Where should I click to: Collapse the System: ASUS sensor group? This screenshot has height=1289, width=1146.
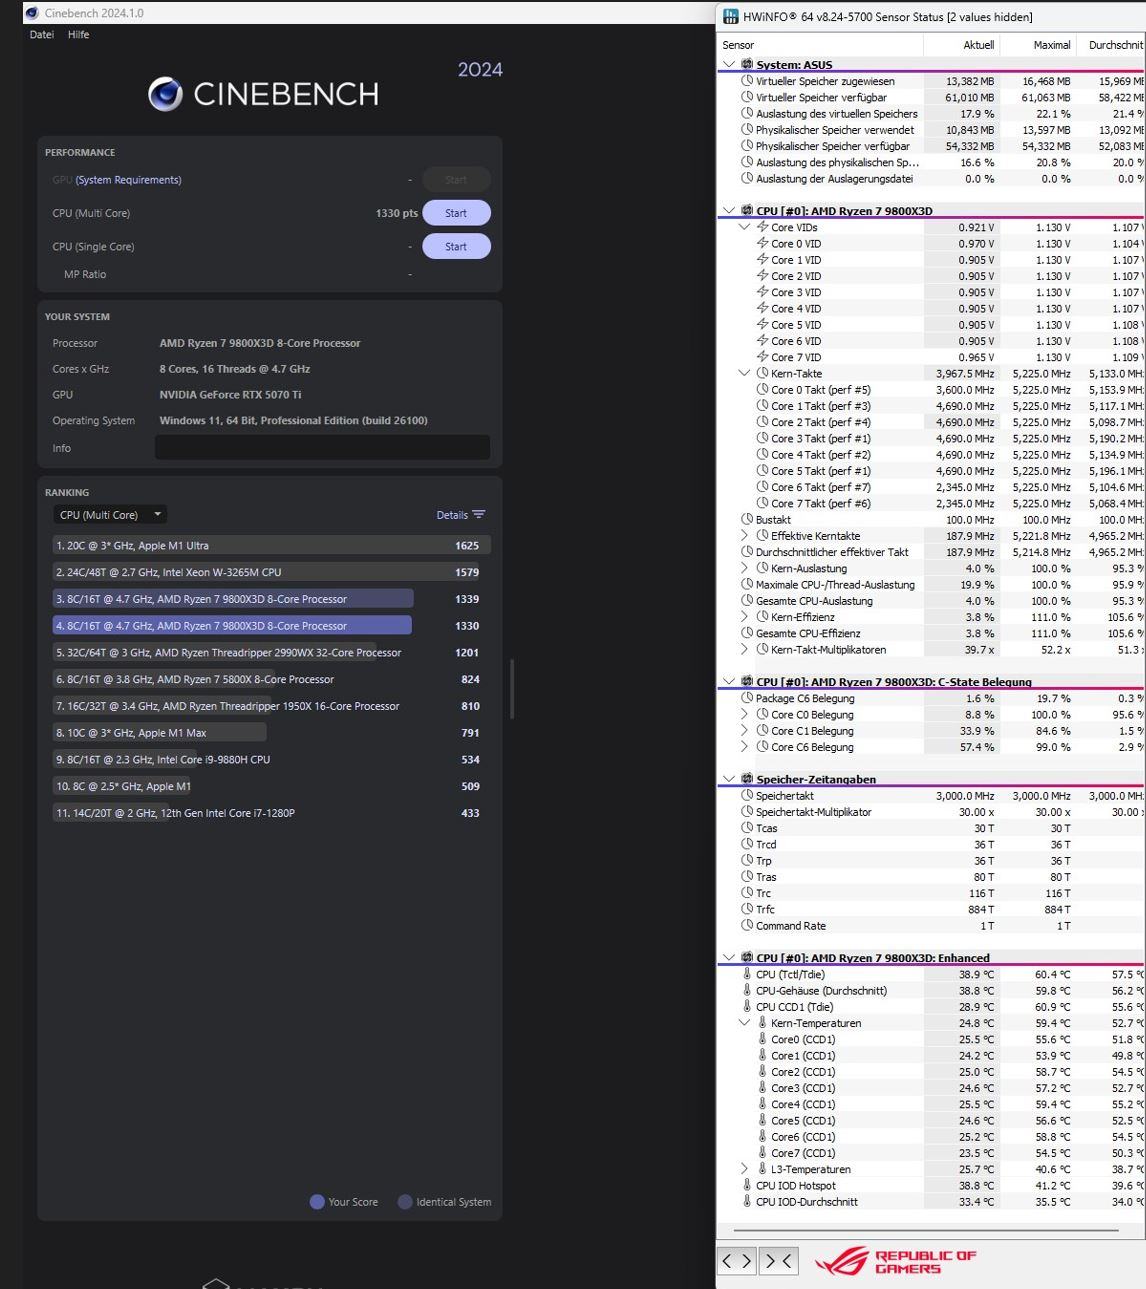[729, 64]
